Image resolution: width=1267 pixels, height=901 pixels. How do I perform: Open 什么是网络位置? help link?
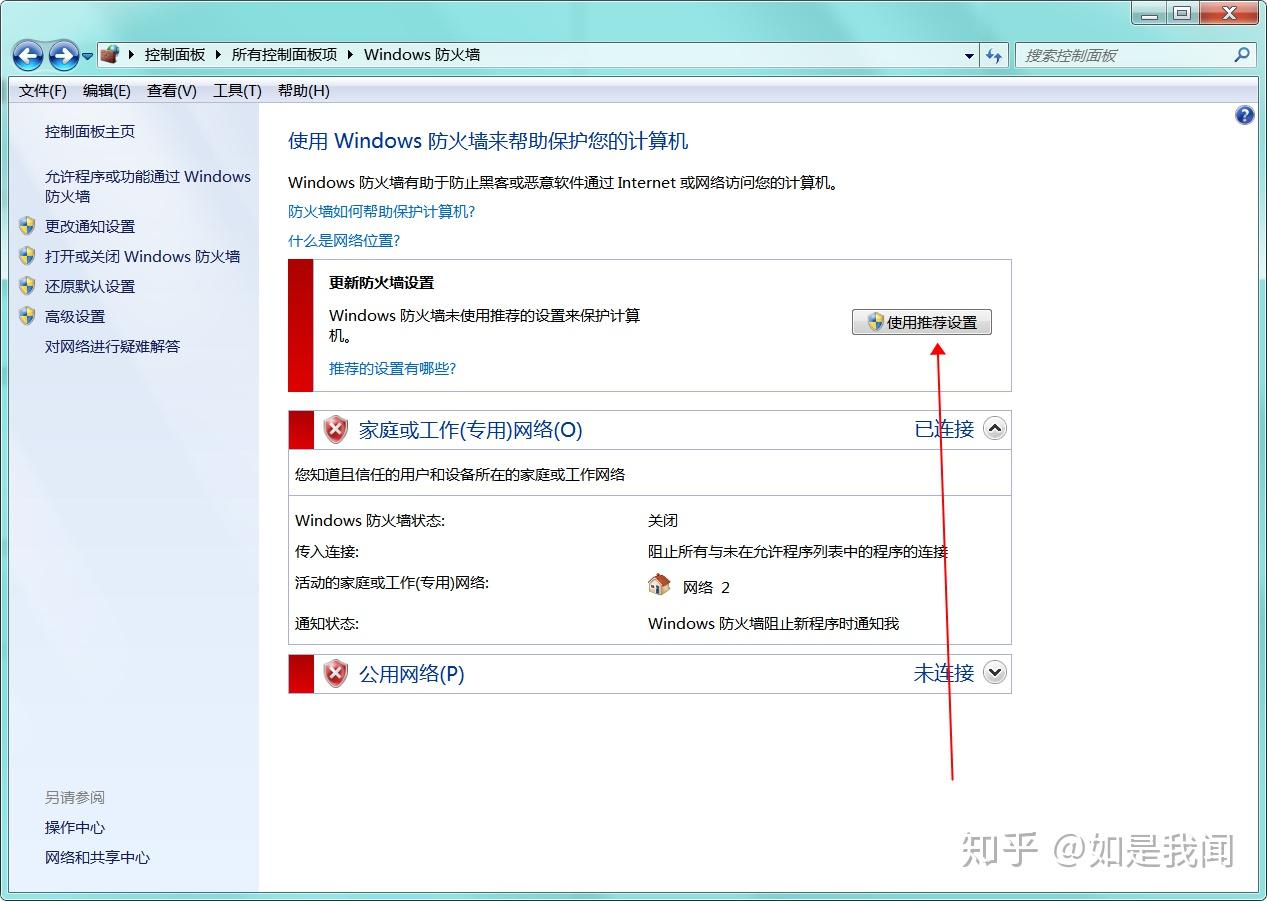(344, 241)
